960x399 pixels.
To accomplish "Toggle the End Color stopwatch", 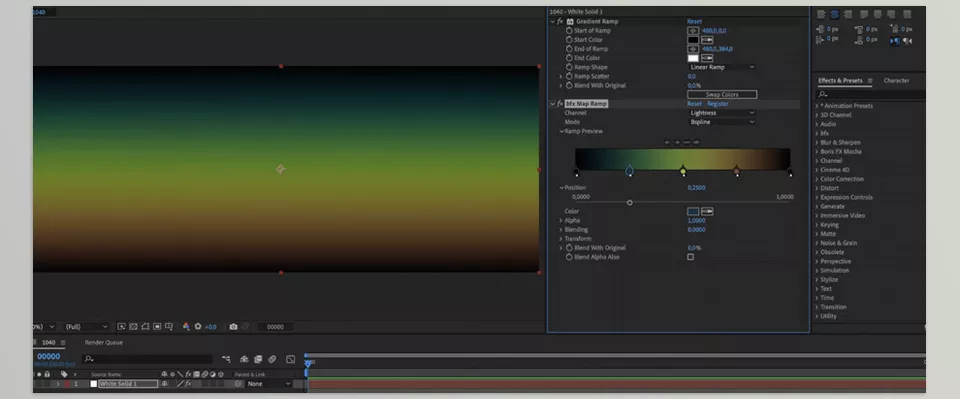I will coord(569,58).
